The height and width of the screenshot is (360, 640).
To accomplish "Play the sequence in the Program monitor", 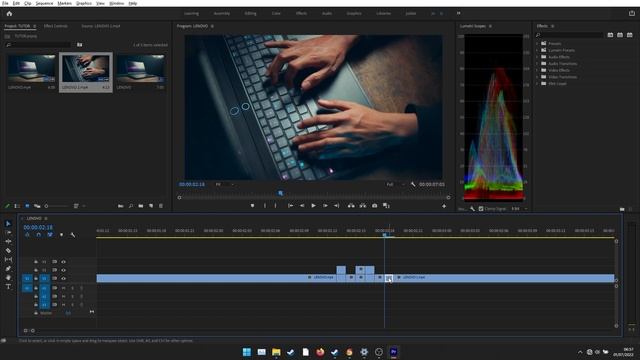I will click(313, 206).
